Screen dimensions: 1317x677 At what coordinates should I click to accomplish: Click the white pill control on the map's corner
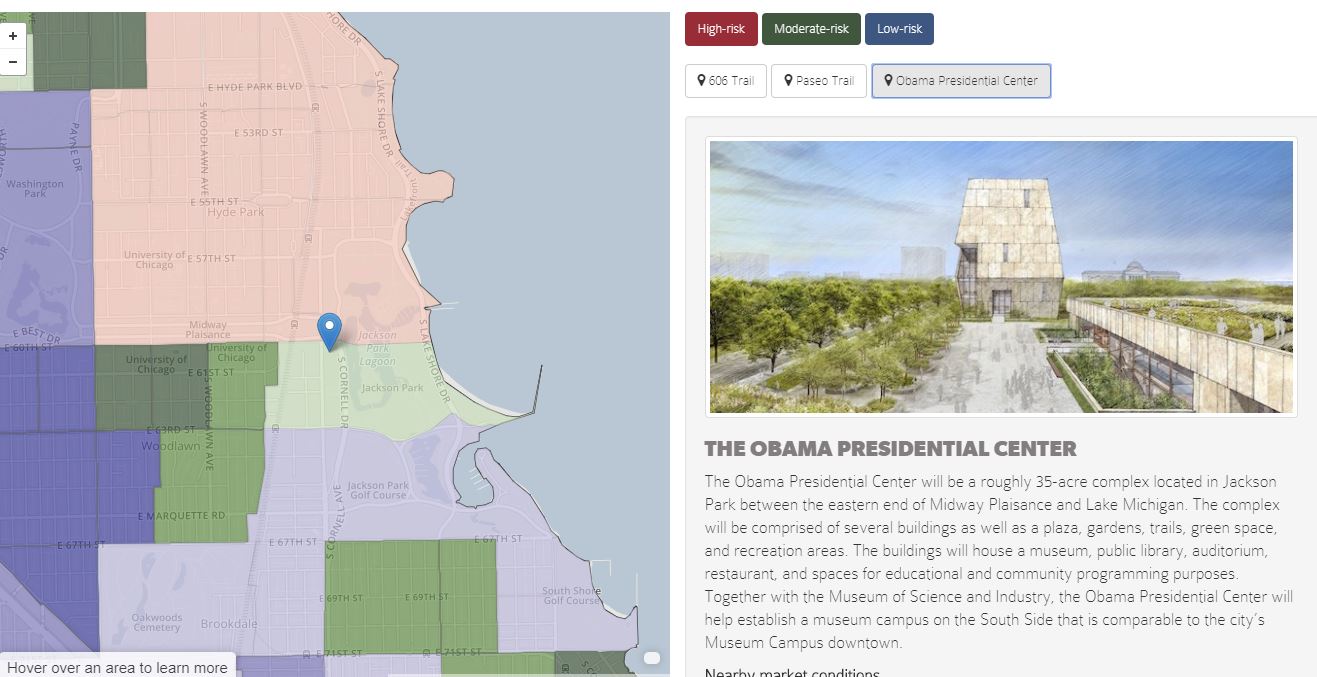coord(652,658)
